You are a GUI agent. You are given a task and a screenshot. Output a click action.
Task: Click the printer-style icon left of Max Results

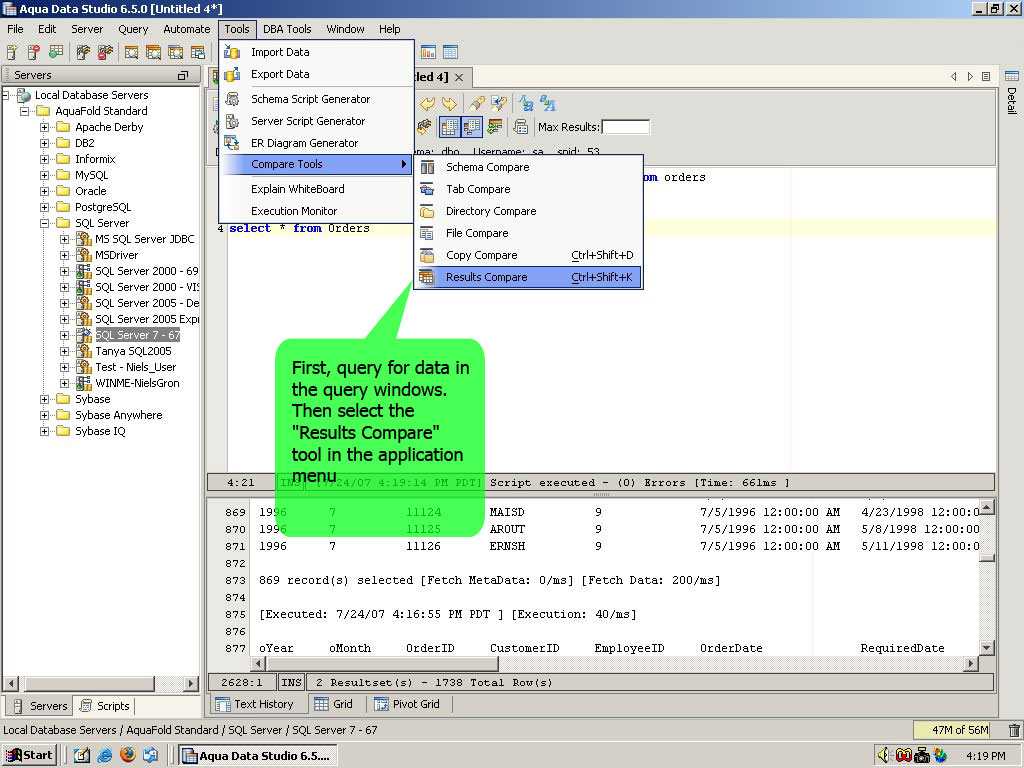[x=520, y=127]
